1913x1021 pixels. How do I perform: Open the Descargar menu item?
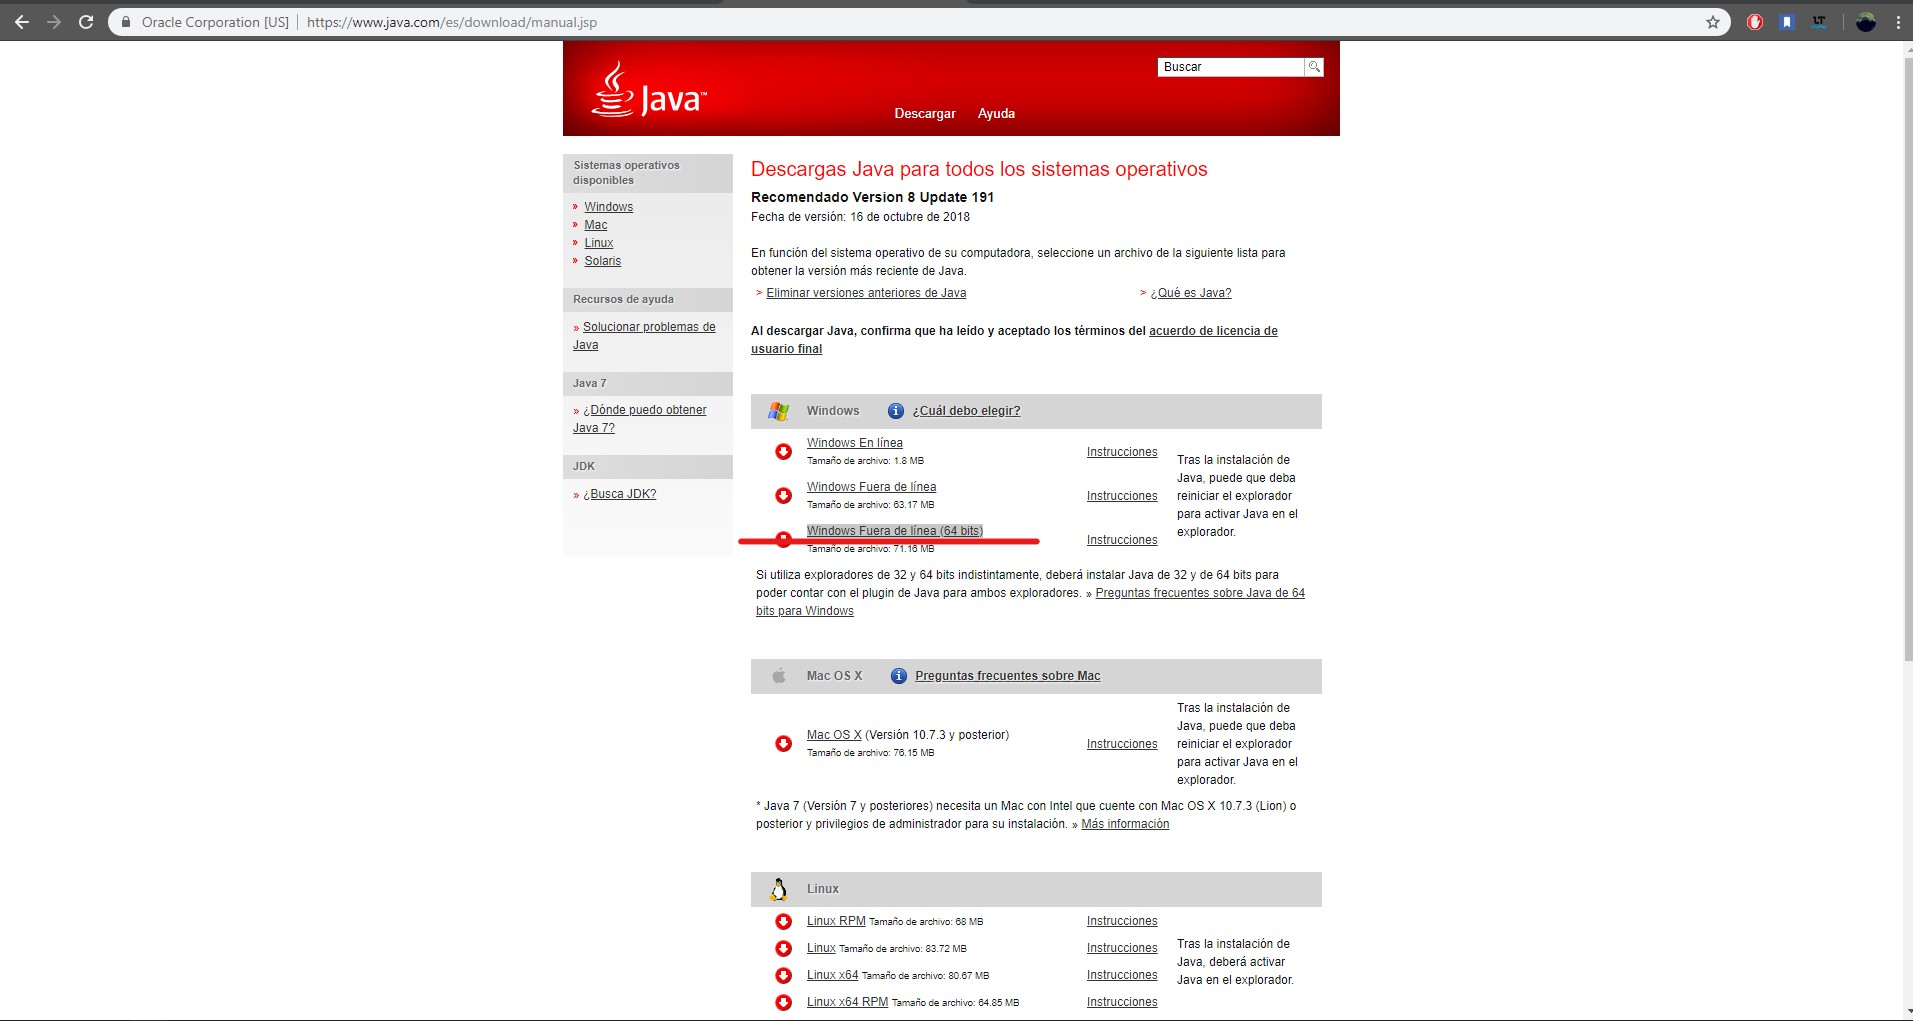[x=925, y=113]
